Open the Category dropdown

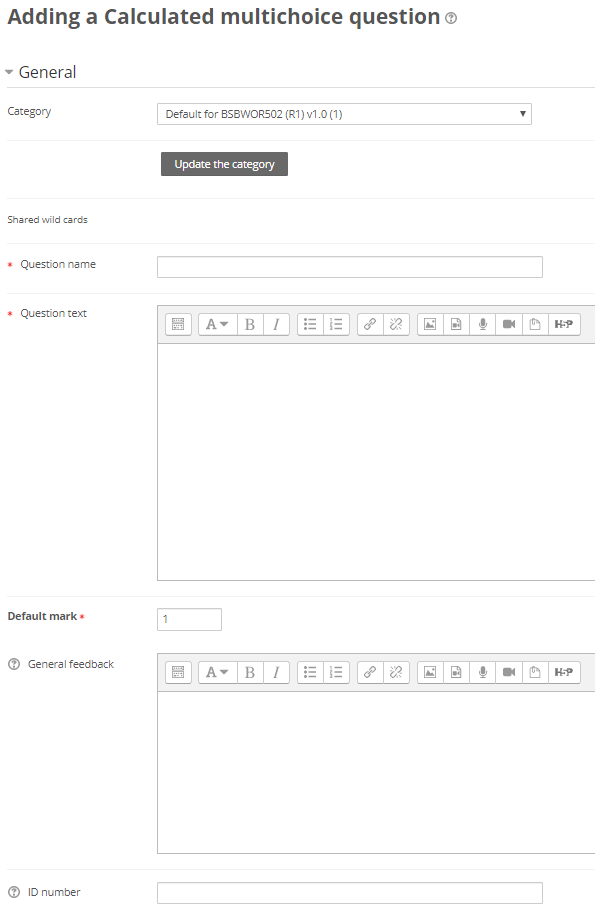[x=344, y=114]
